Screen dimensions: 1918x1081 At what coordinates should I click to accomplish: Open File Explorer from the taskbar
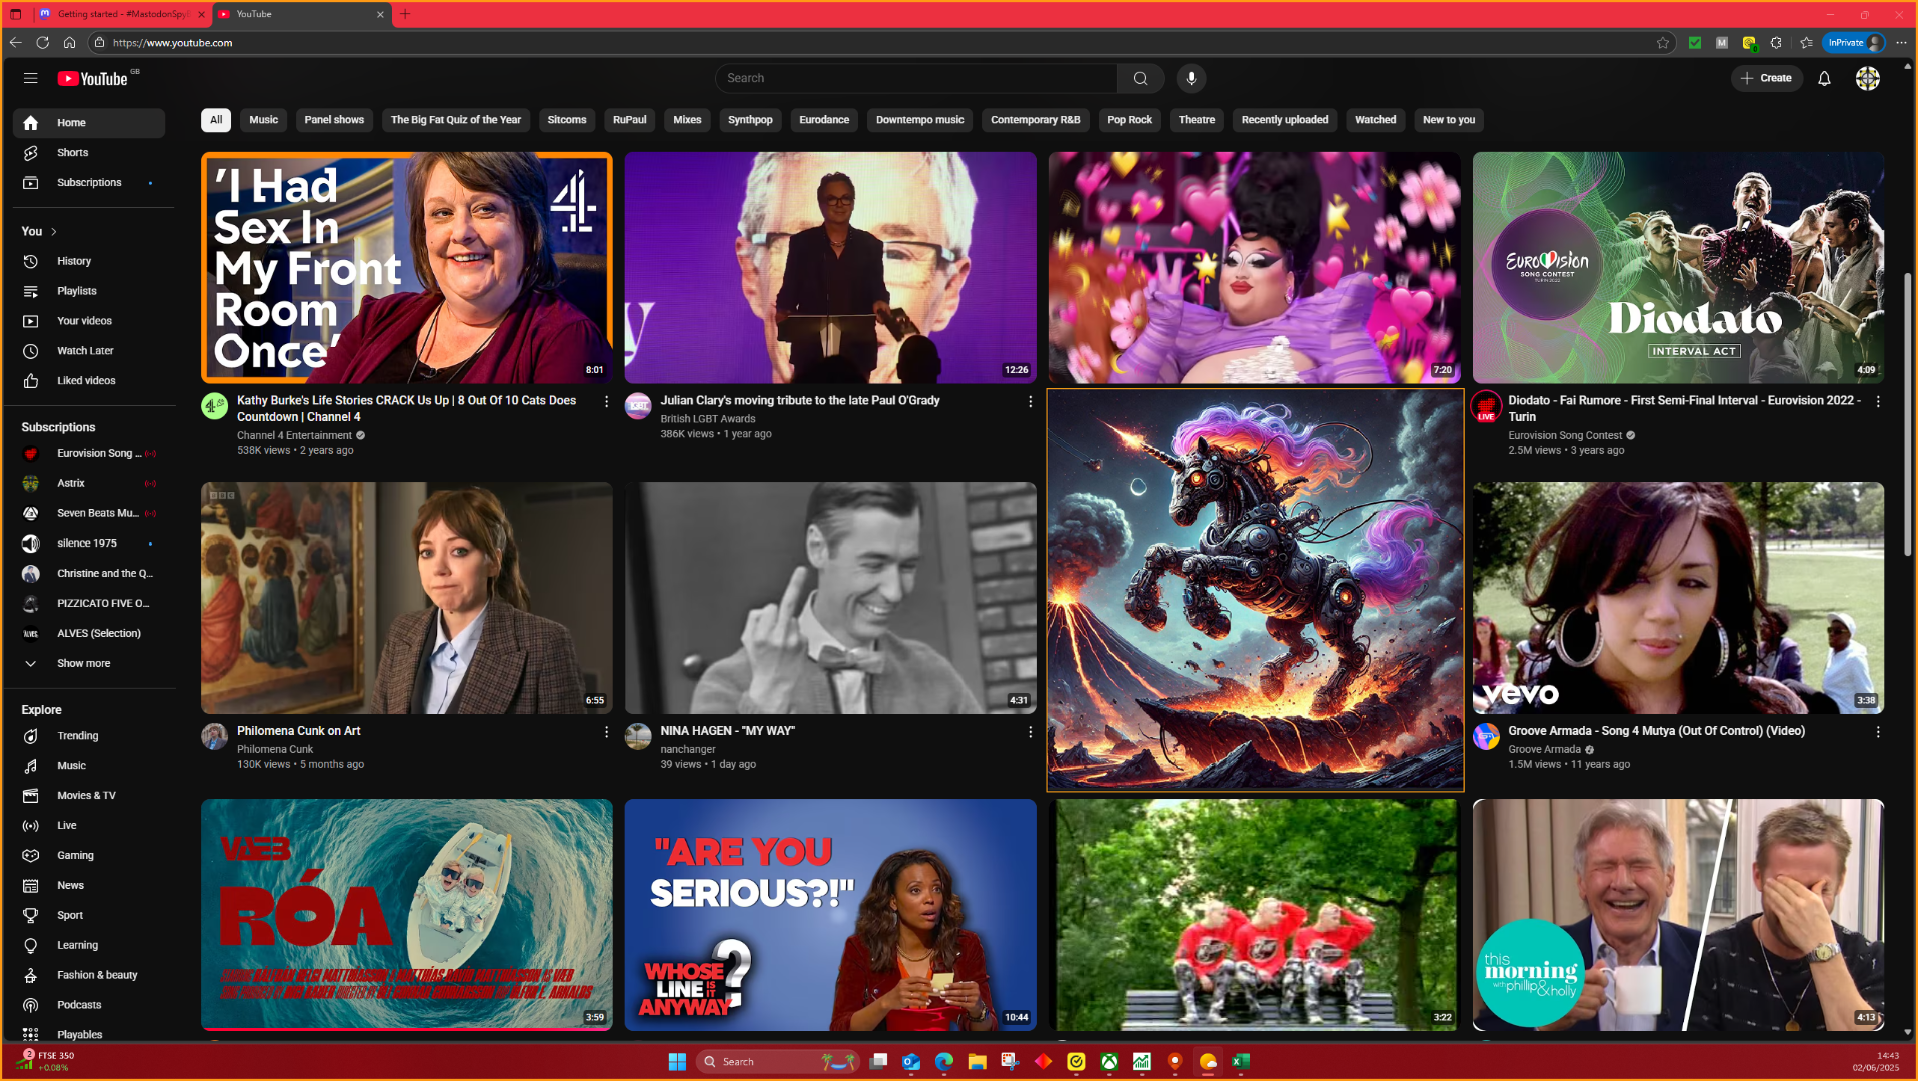(x=977, y=1062)
